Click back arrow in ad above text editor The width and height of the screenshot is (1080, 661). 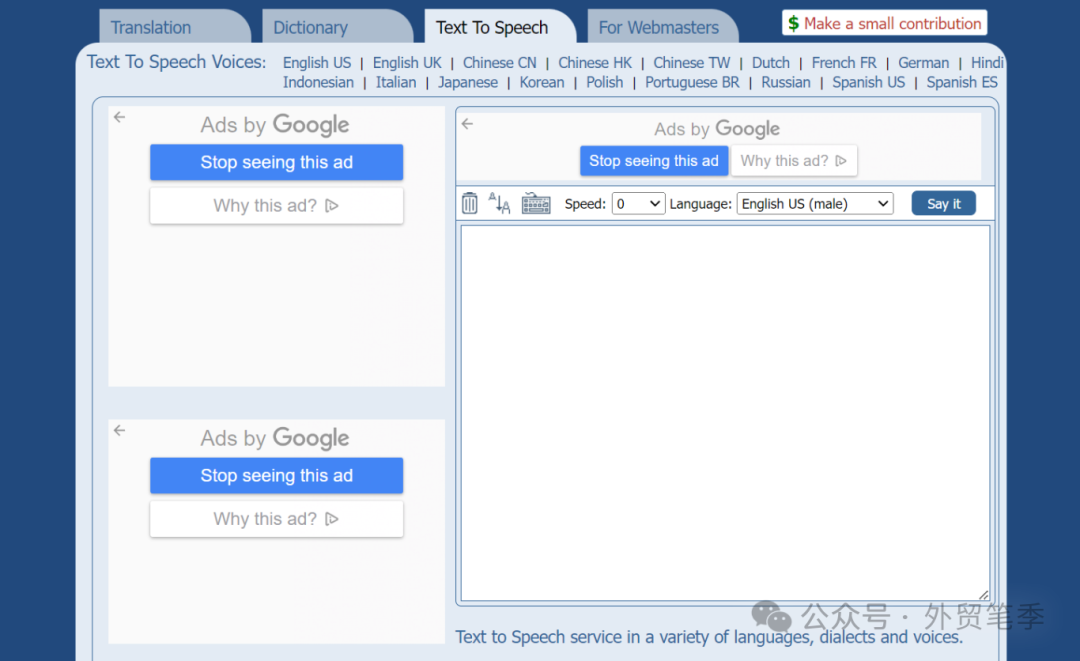(468, 124)
